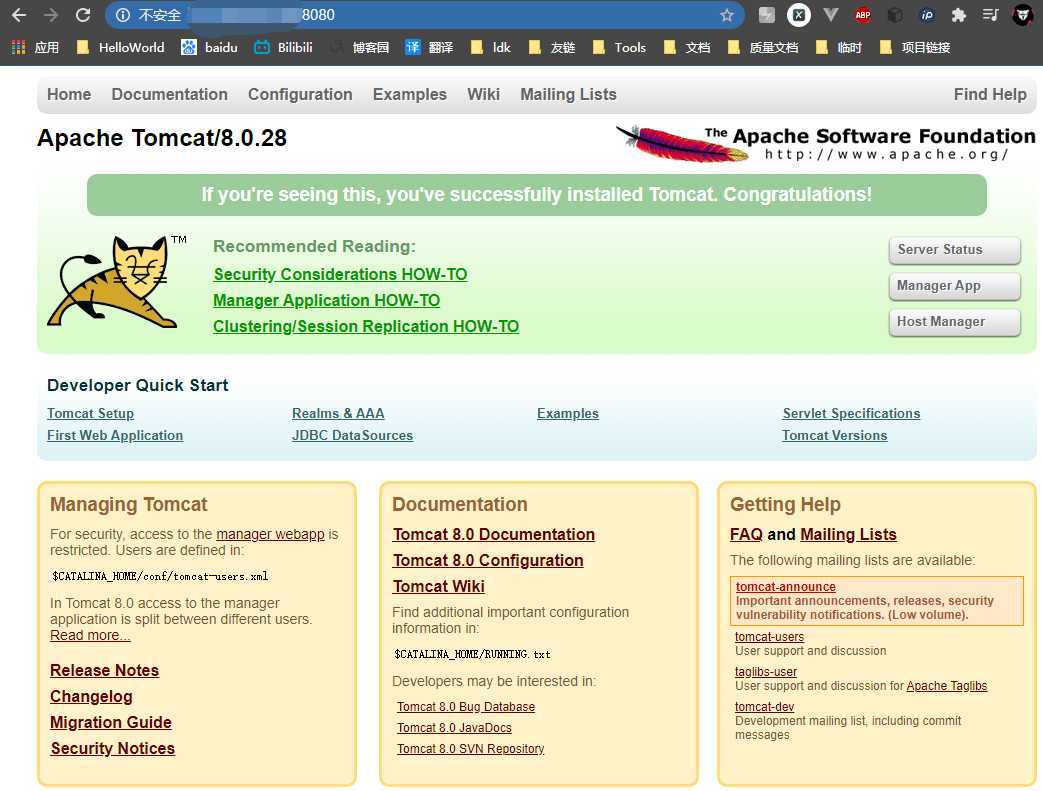Open the 博客园 bookmark
This screenshot has width=1043, height=791.
(359, 47)
